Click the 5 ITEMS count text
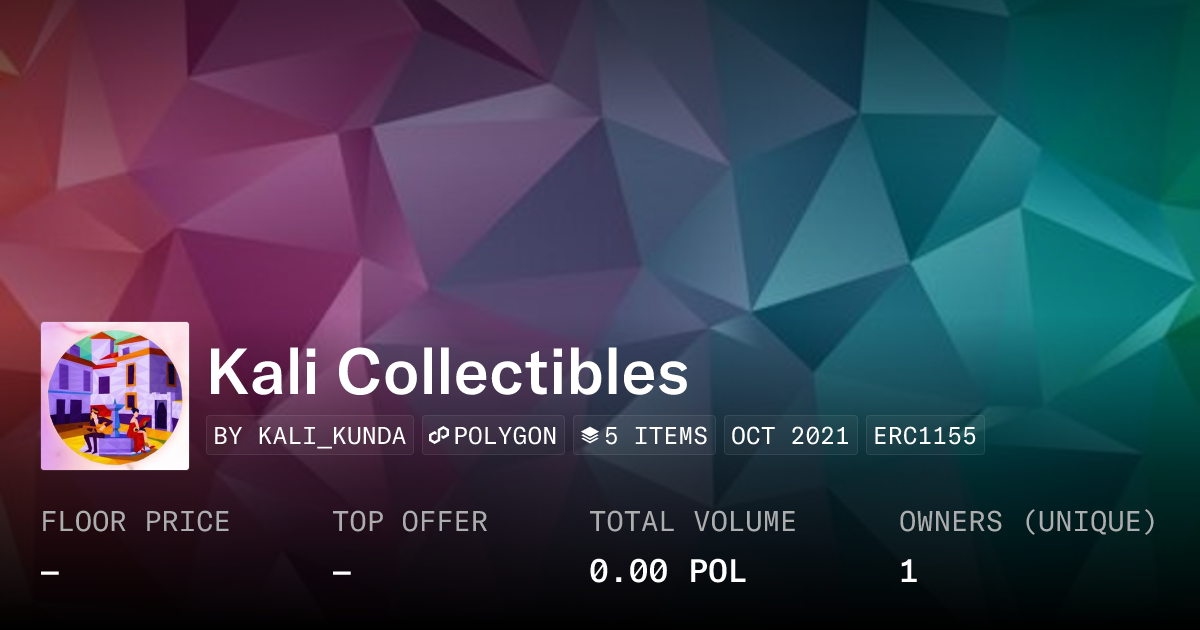The image size is (1200, 630). point(656,436)
